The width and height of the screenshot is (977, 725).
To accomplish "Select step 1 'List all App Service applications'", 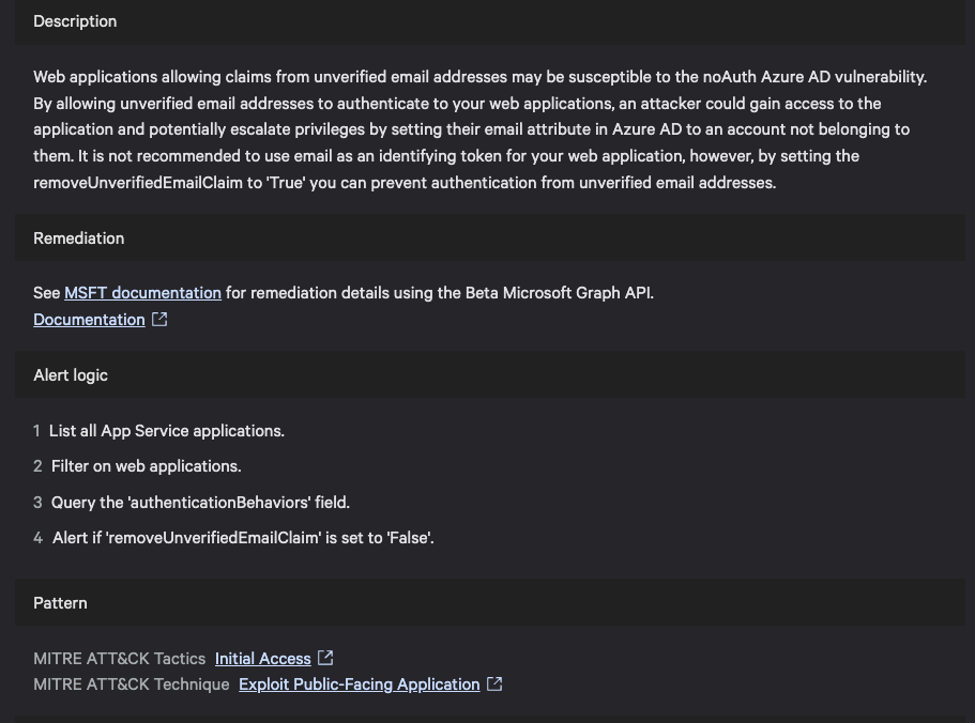I will [x=166, y=430].
